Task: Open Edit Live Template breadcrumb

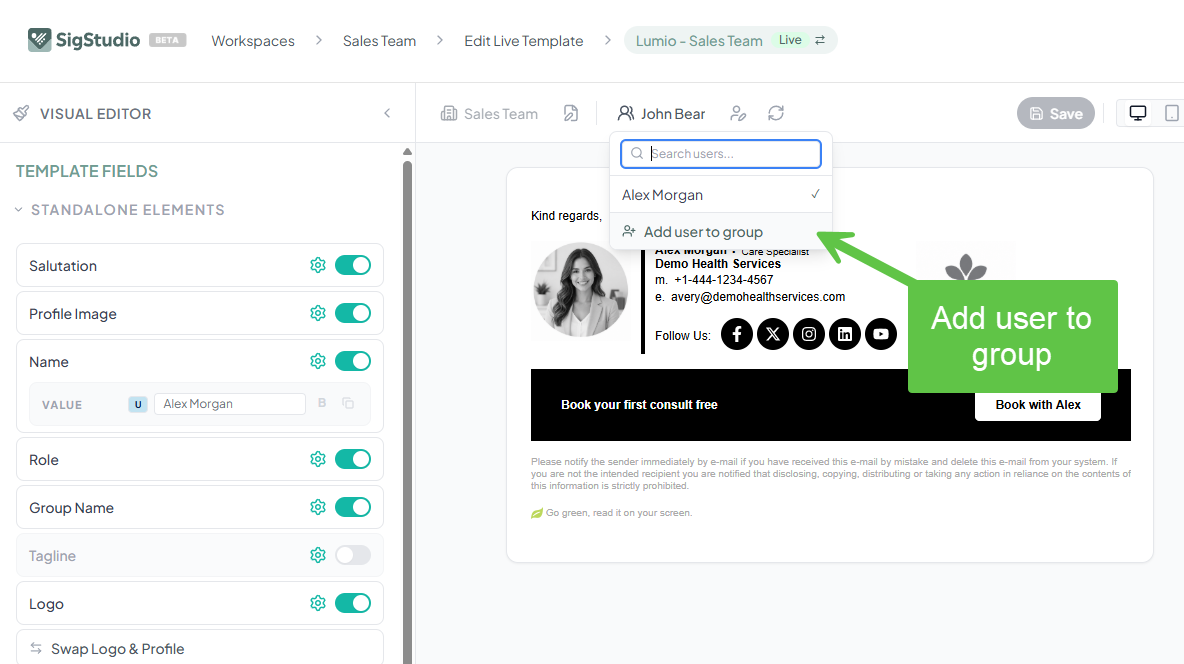Action: tap(523, 41)
